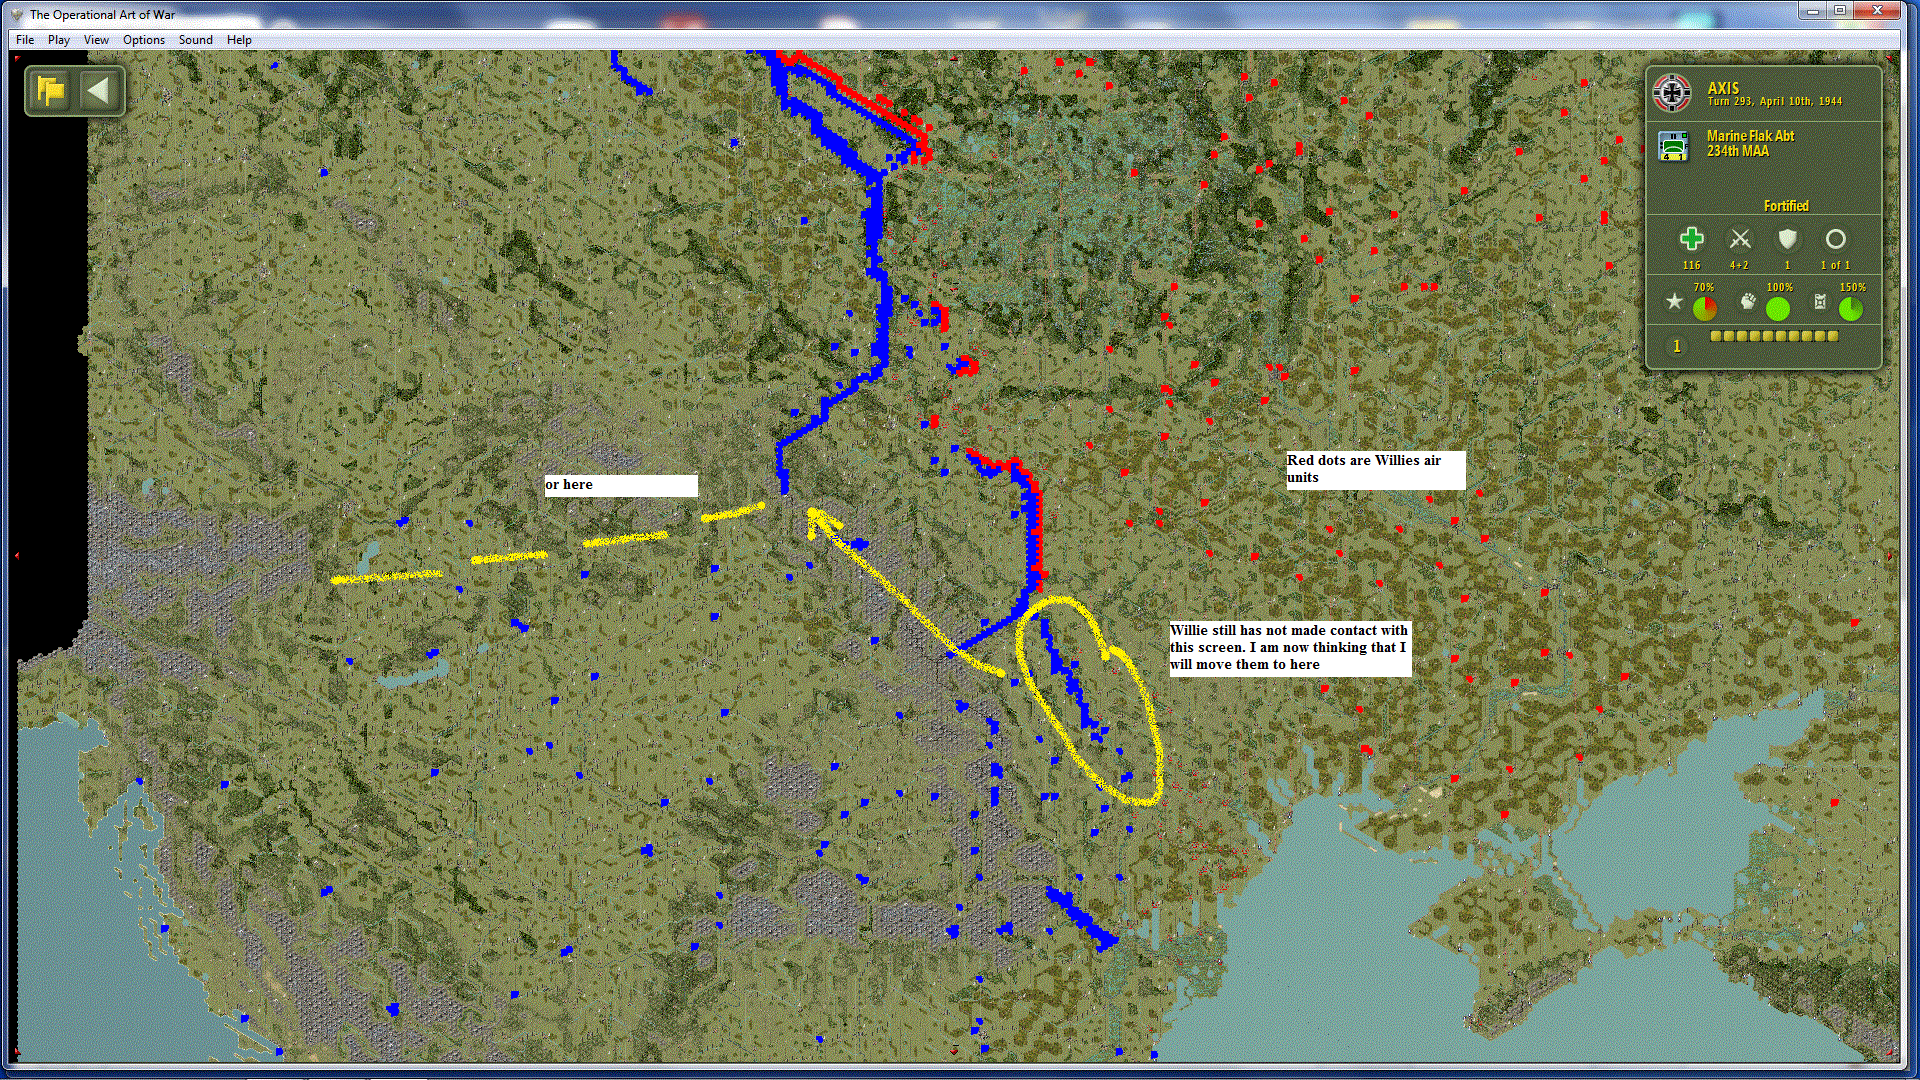The image size is (1920, 1080).
Task: Open the Options menu
Action: coord(144,40)
